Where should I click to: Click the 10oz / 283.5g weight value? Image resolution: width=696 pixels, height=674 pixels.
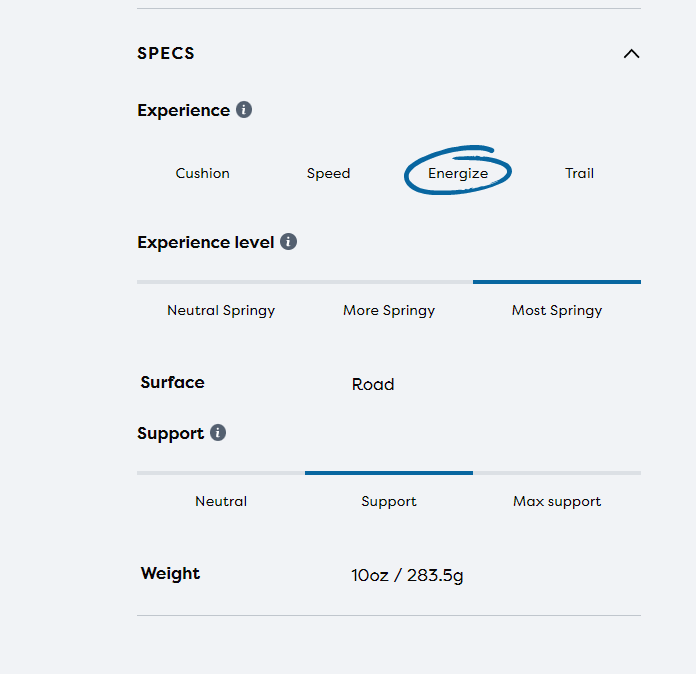point(407,575)
